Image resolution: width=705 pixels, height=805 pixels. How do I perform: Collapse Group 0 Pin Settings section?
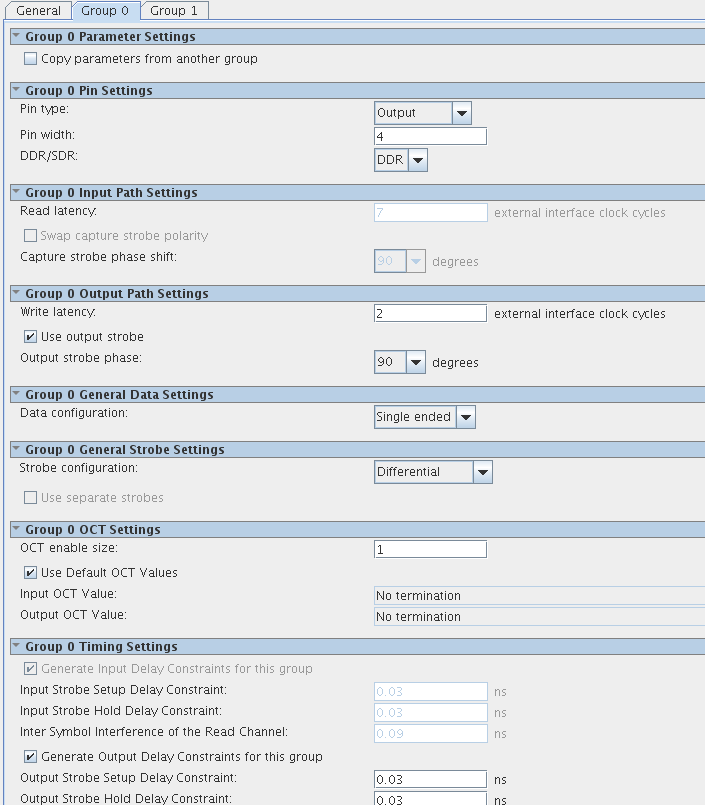16,91
